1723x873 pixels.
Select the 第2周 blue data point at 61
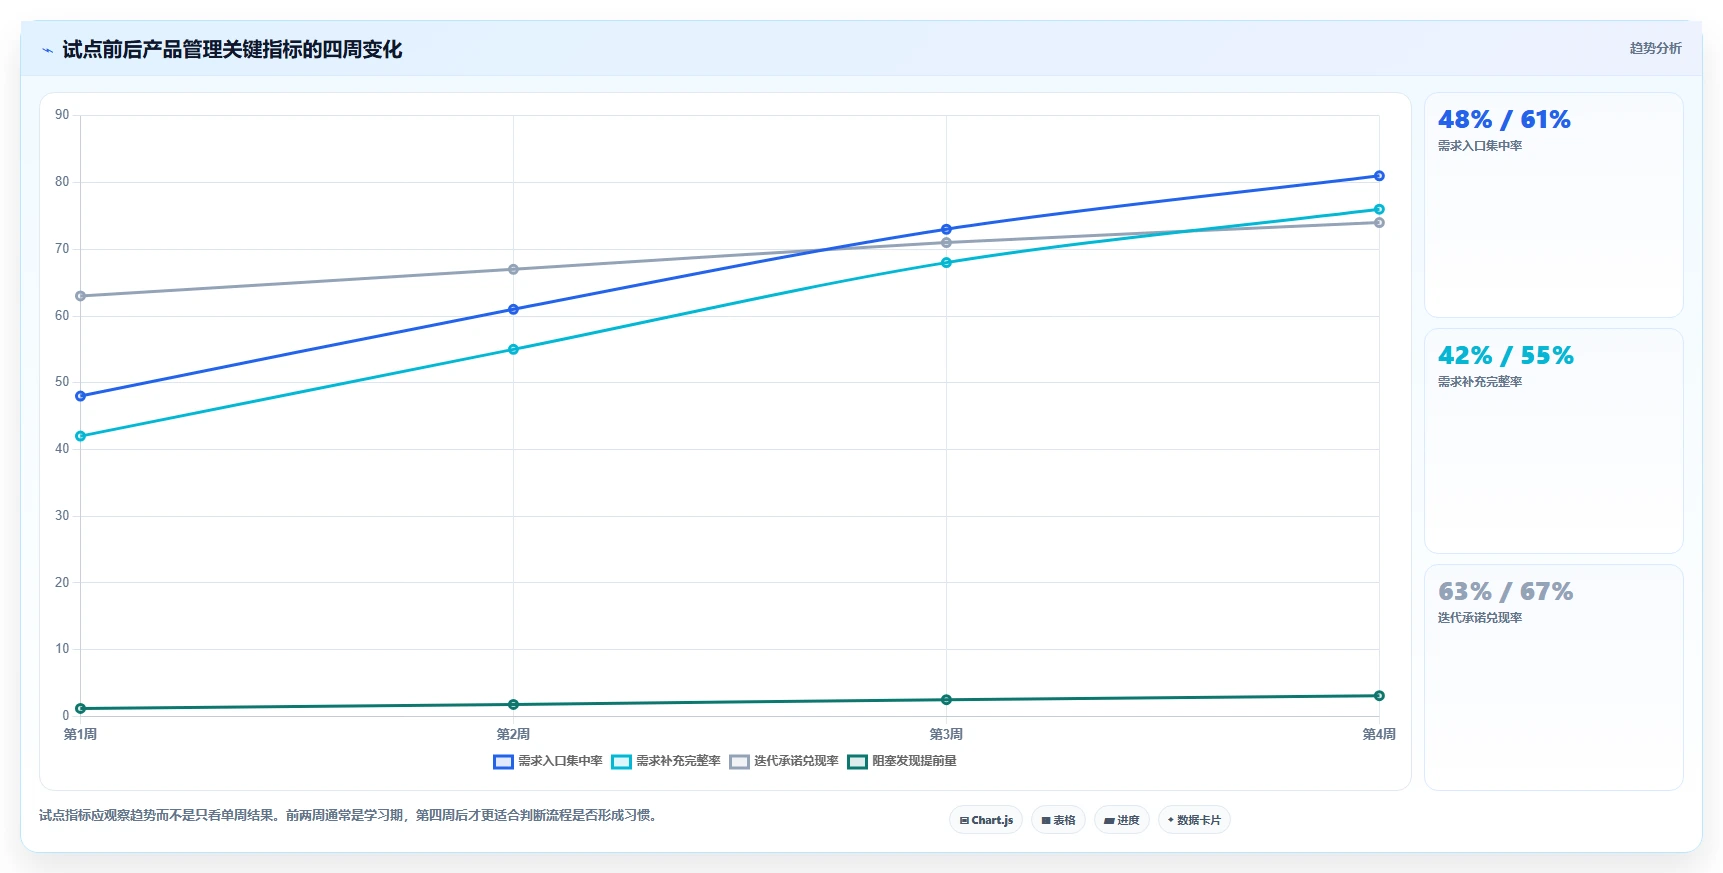click(x=513, y=309)
